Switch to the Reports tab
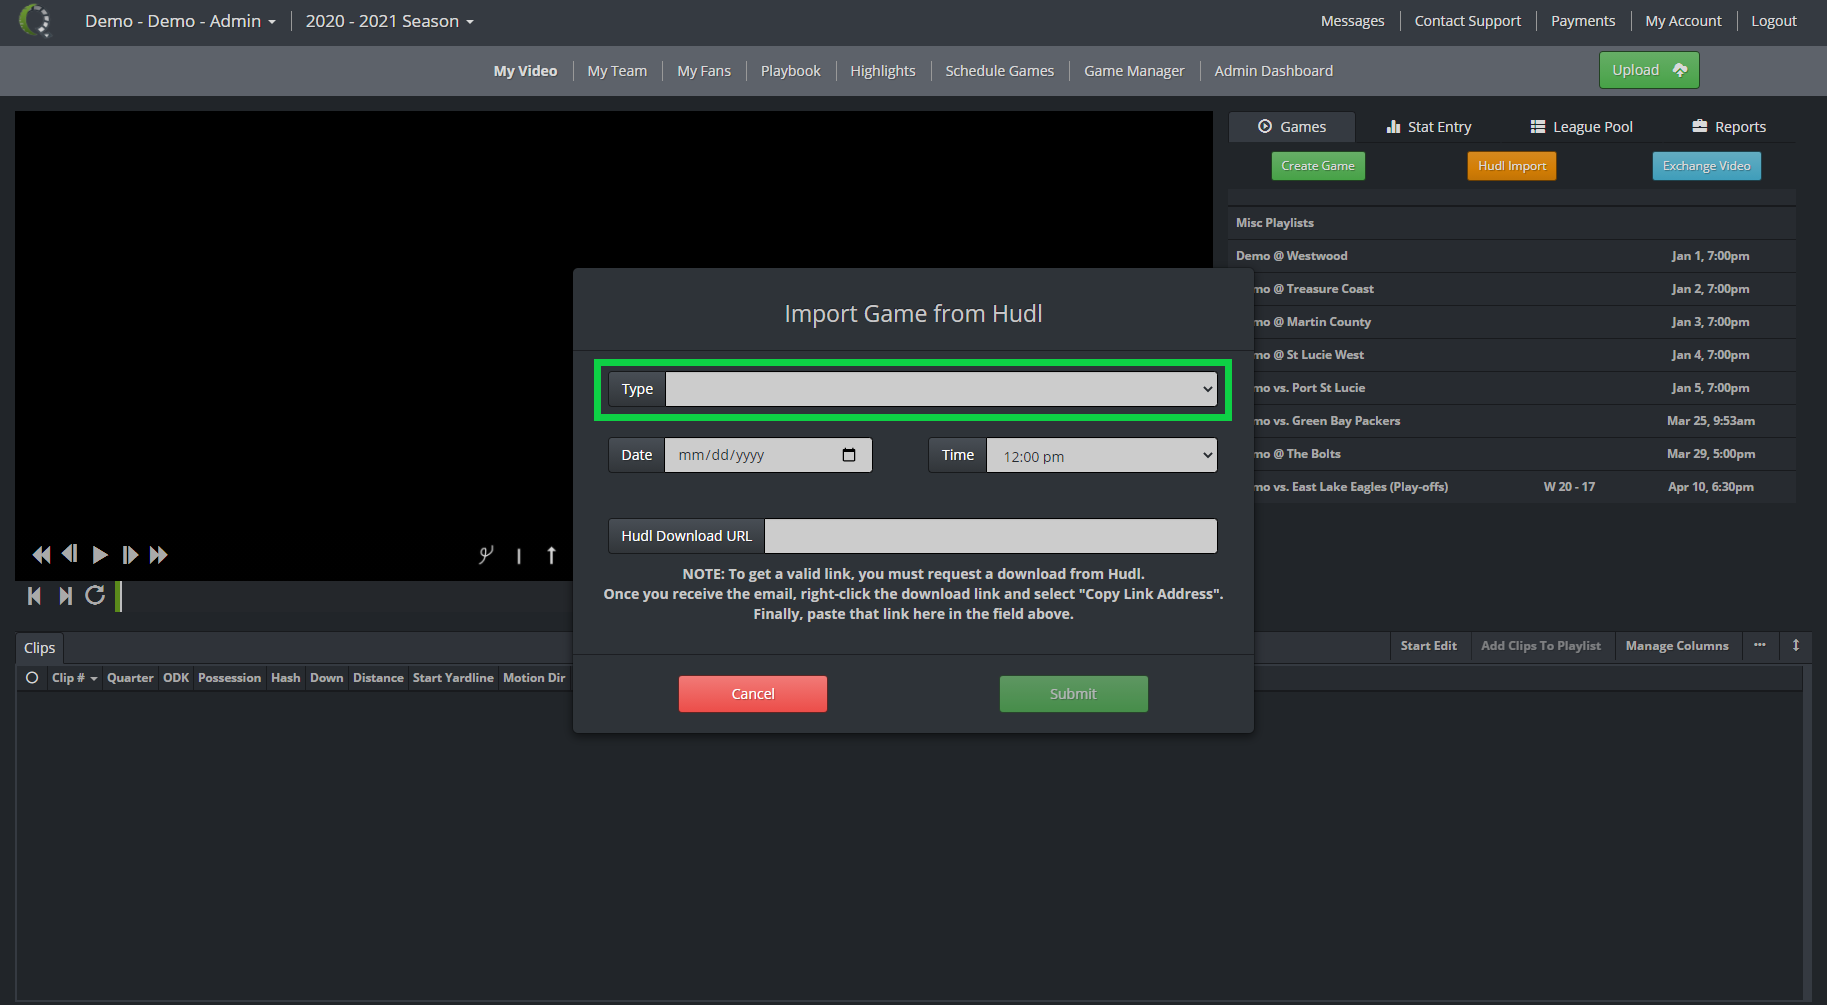This screenshot has height=1005, width=1827. [1729, 127]
